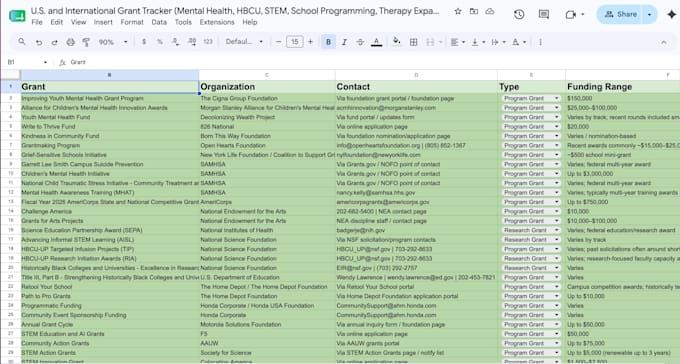680x364 pixels.
Task: Select cell Kindness in Community Fund
Action: (x=110, y=136)
